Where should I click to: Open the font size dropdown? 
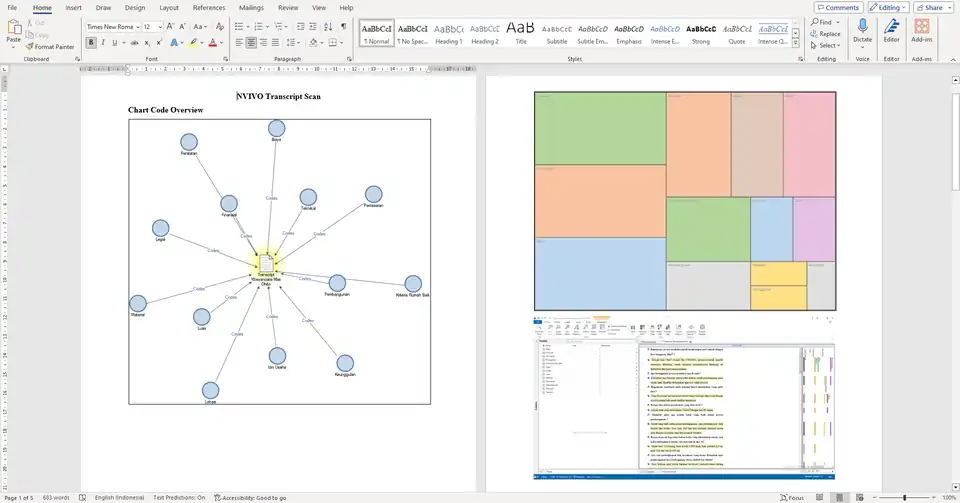[160, 27]
